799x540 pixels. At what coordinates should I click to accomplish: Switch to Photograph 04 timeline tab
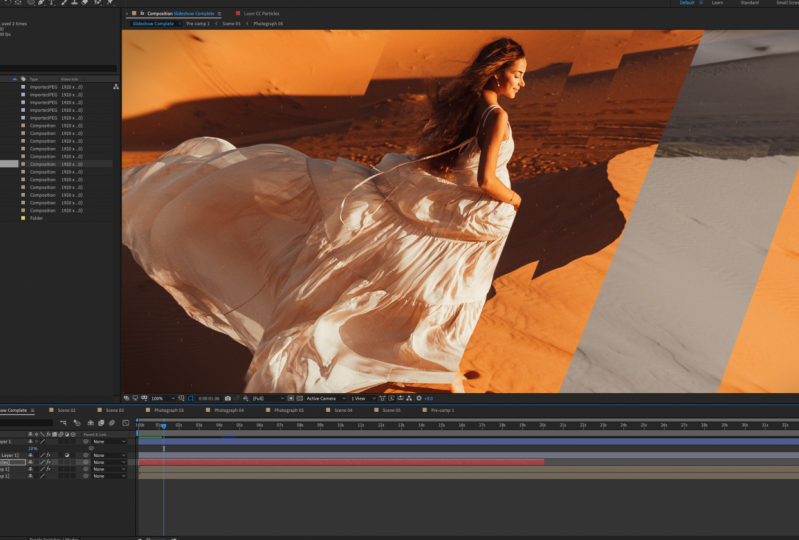(x=229, y=410)
